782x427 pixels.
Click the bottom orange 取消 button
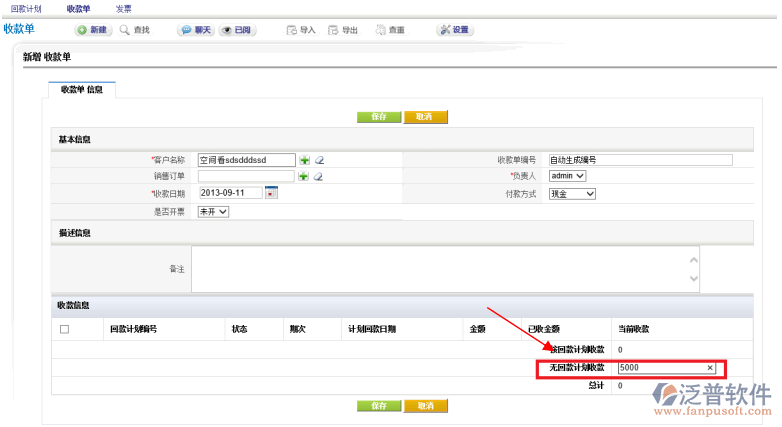[x=426, y=406]
